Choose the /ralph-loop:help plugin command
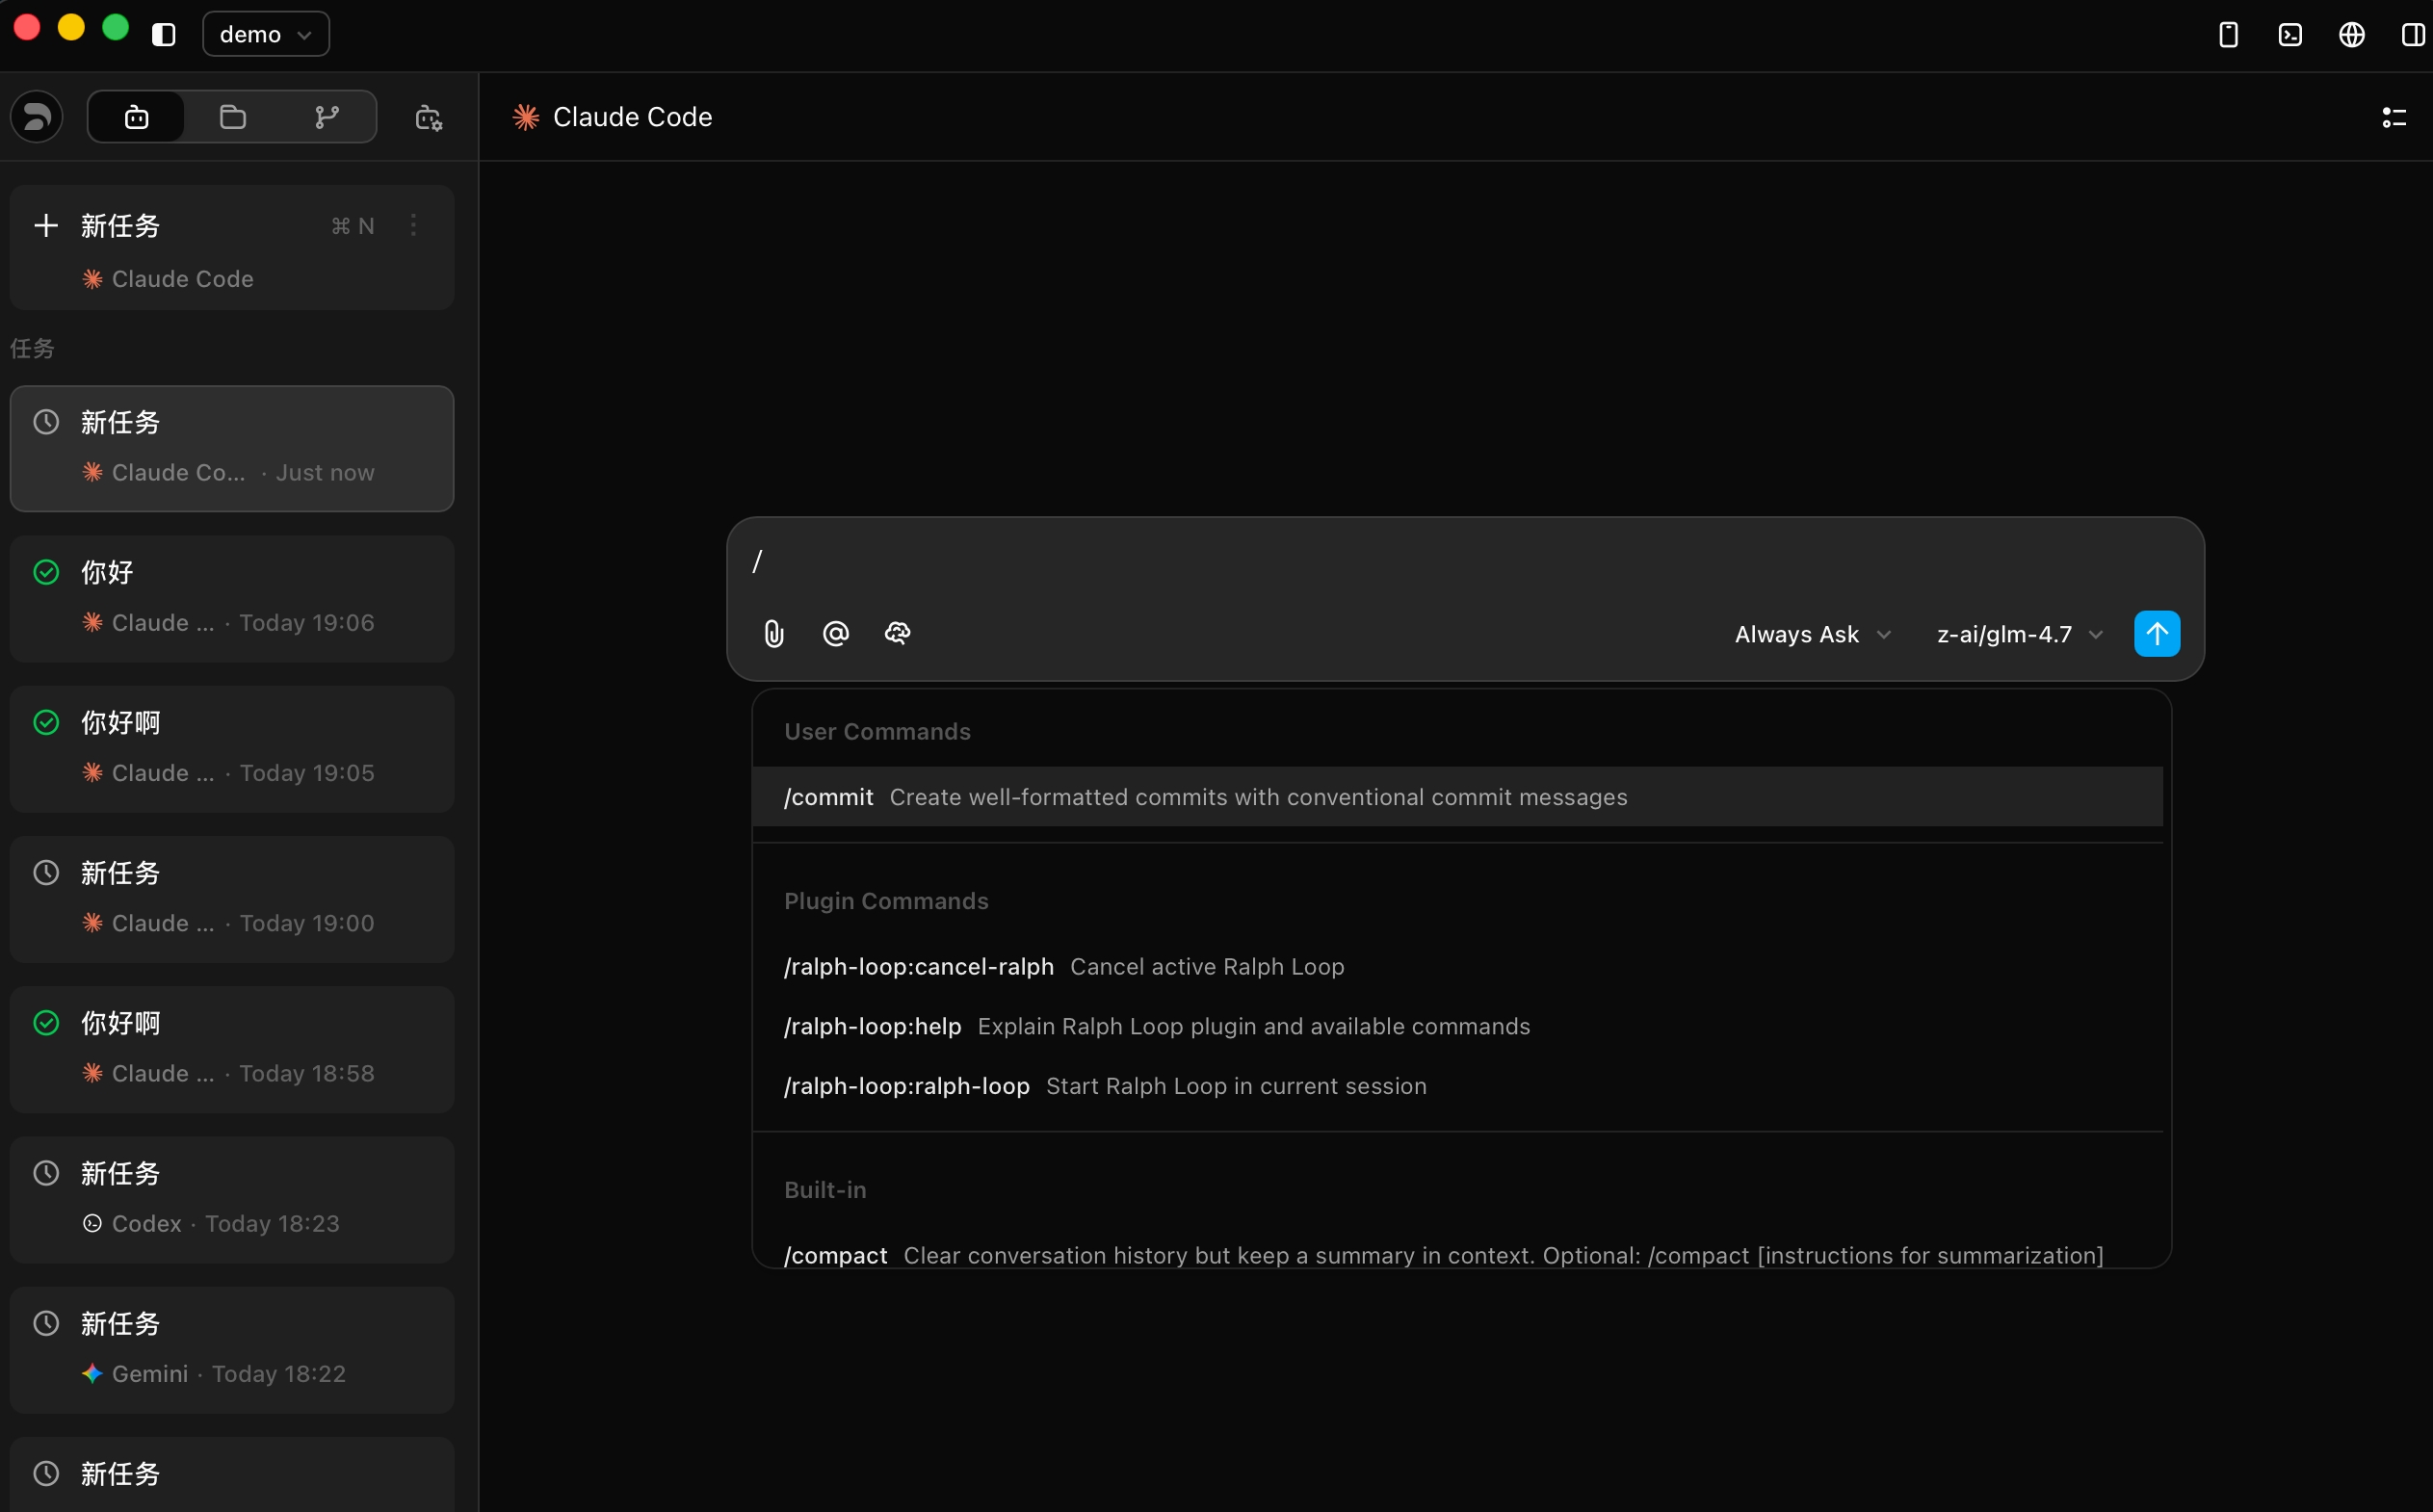This screenshot has height=1512, width=2433. 1156,1026
